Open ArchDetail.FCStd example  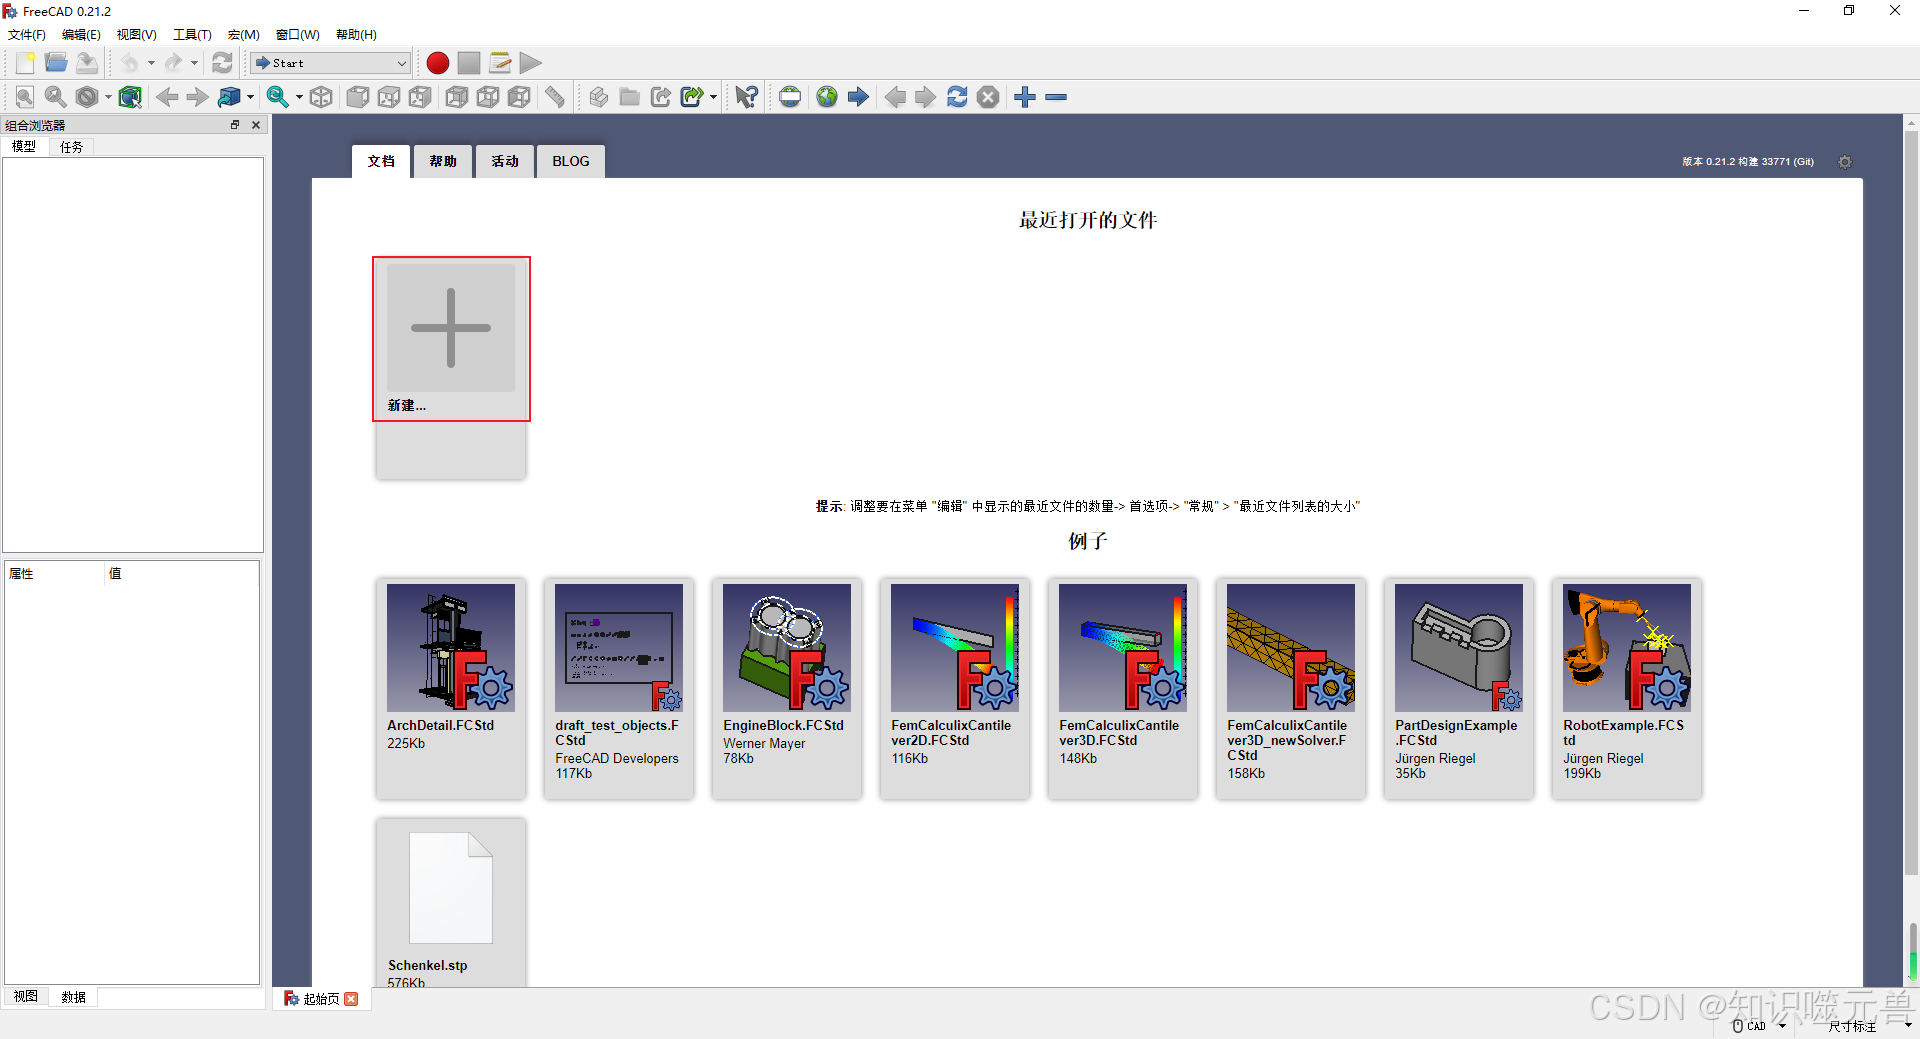451,688
